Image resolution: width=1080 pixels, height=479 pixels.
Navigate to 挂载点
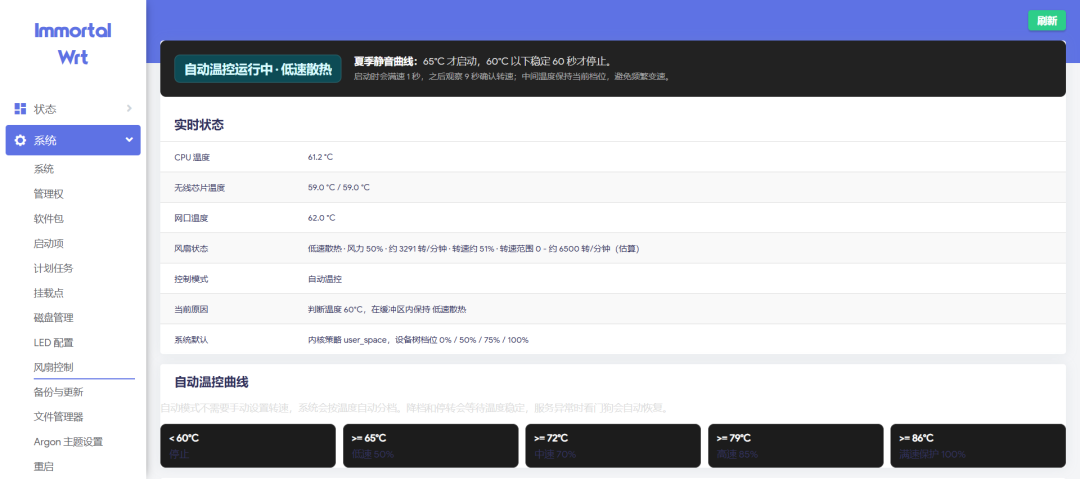pos(48,293)
